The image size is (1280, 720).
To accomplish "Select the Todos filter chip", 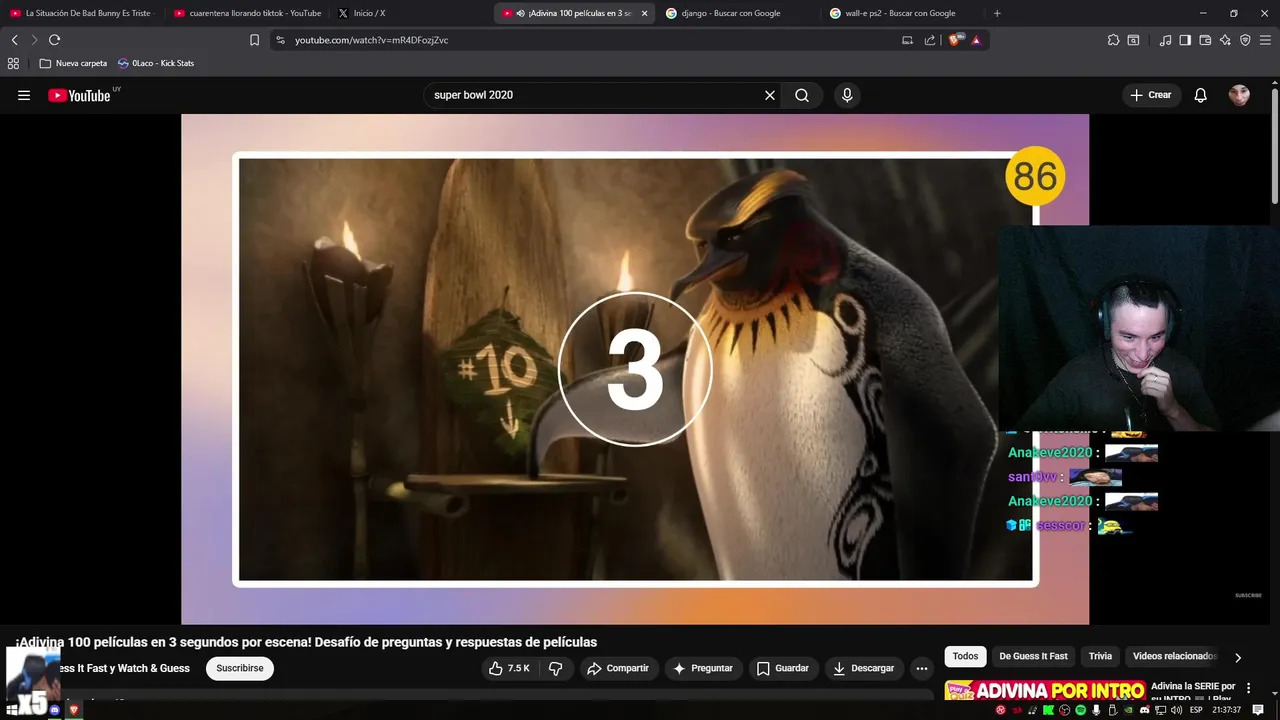I will pyautogui.click(x=965, y=656).
